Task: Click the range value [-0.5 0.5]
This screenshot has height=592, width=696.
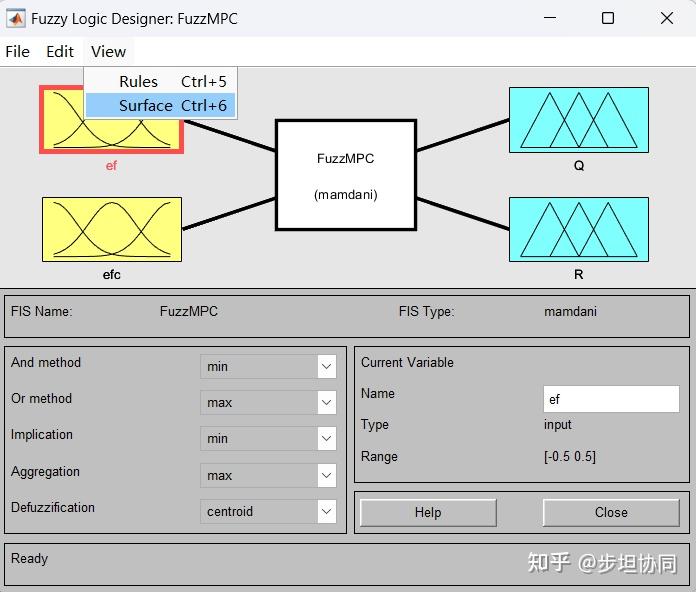Action: point(570,456)
